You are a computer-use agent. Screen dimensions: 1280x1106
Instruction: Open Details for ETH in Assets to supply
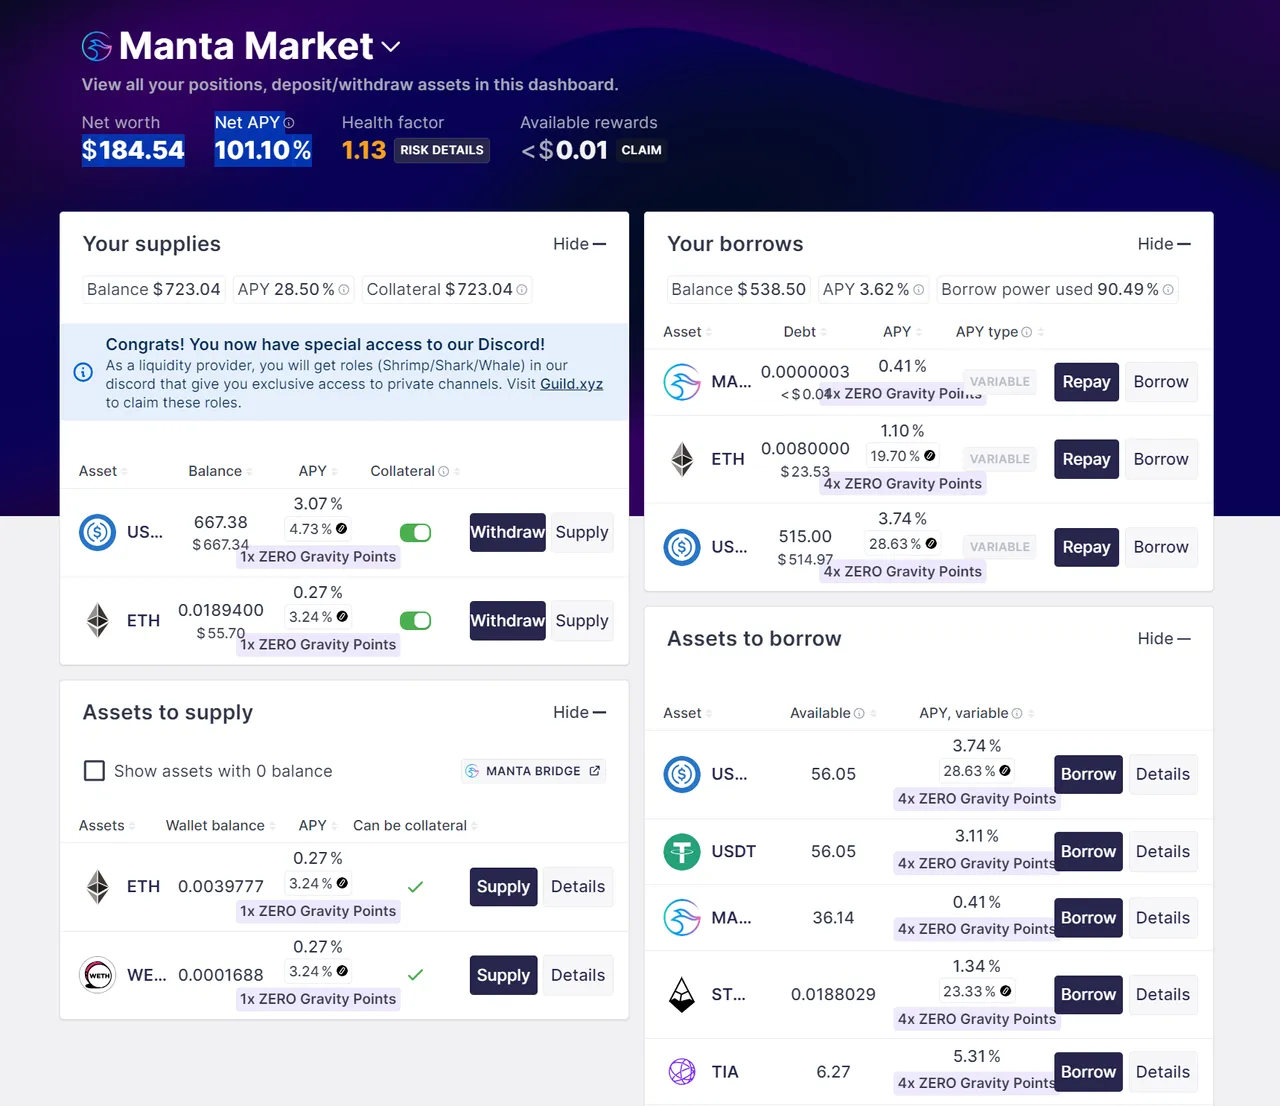click(578, 887)
